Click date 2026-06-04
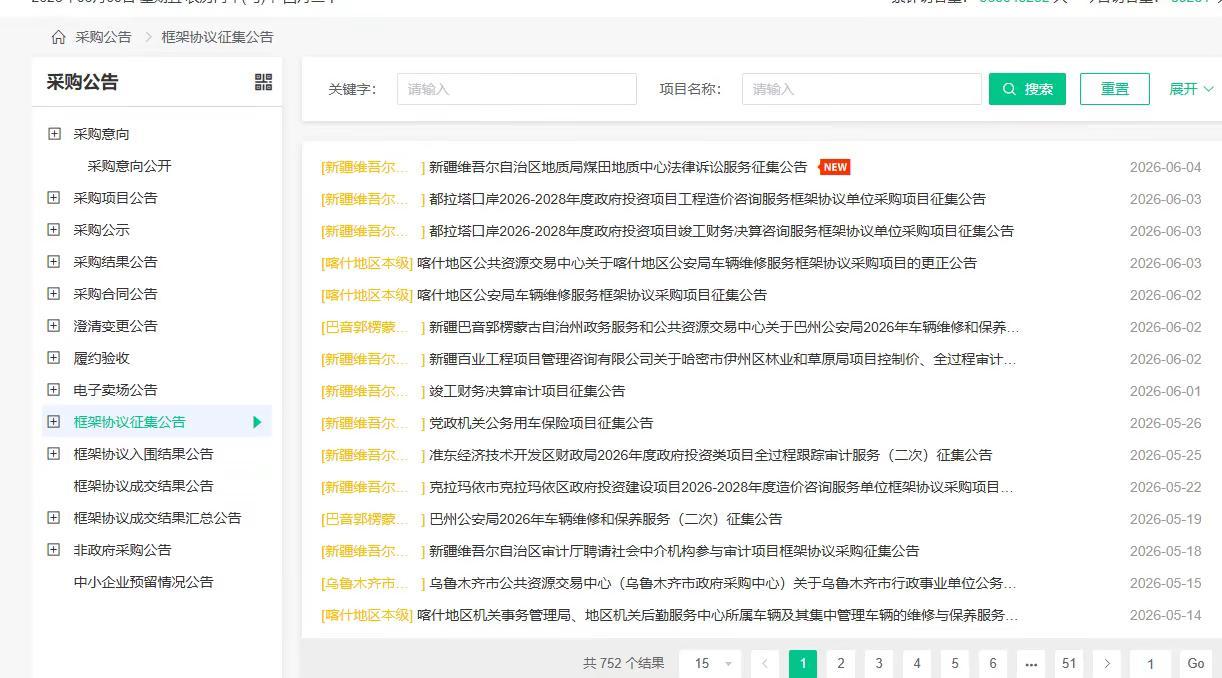This screenshot has width=1222, height=678. (x=1165, y=167)
